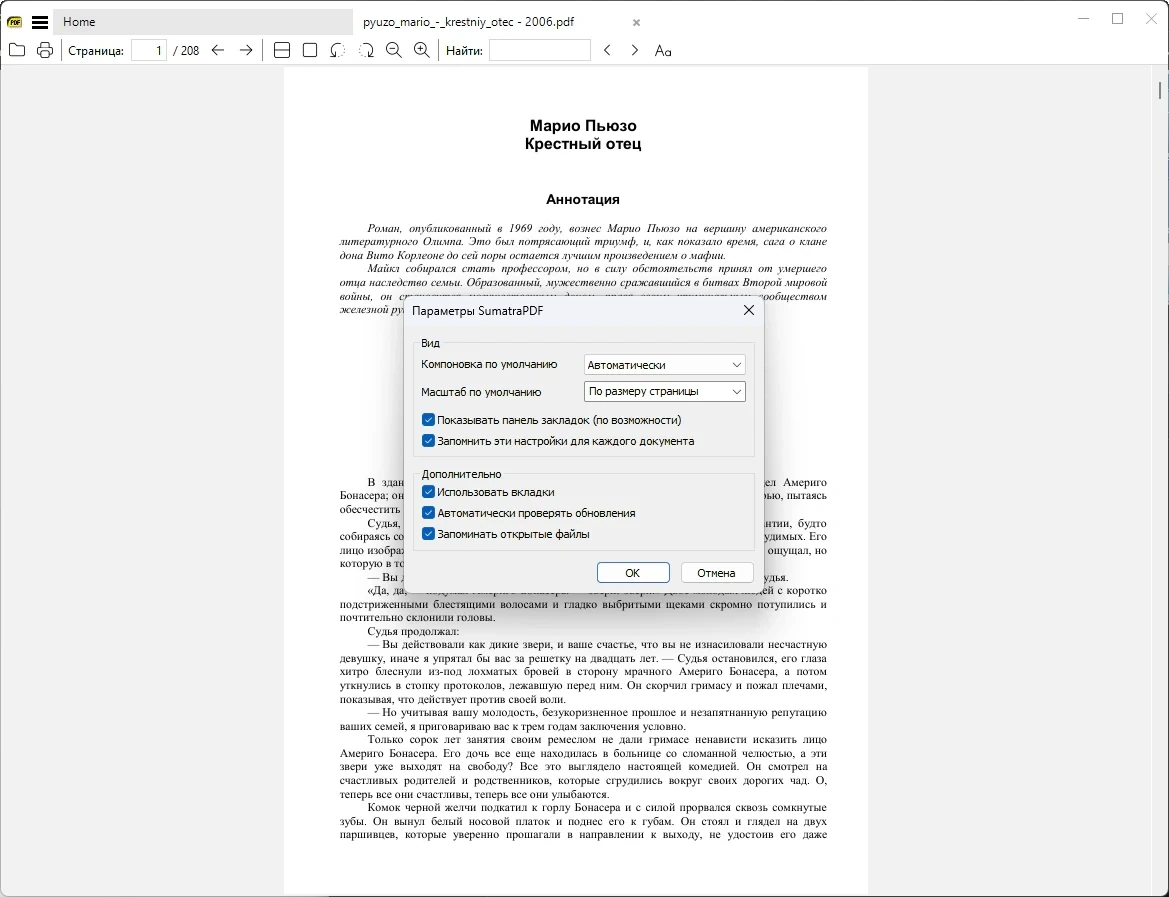Click the print icon in toolbar

pos(45,50)
